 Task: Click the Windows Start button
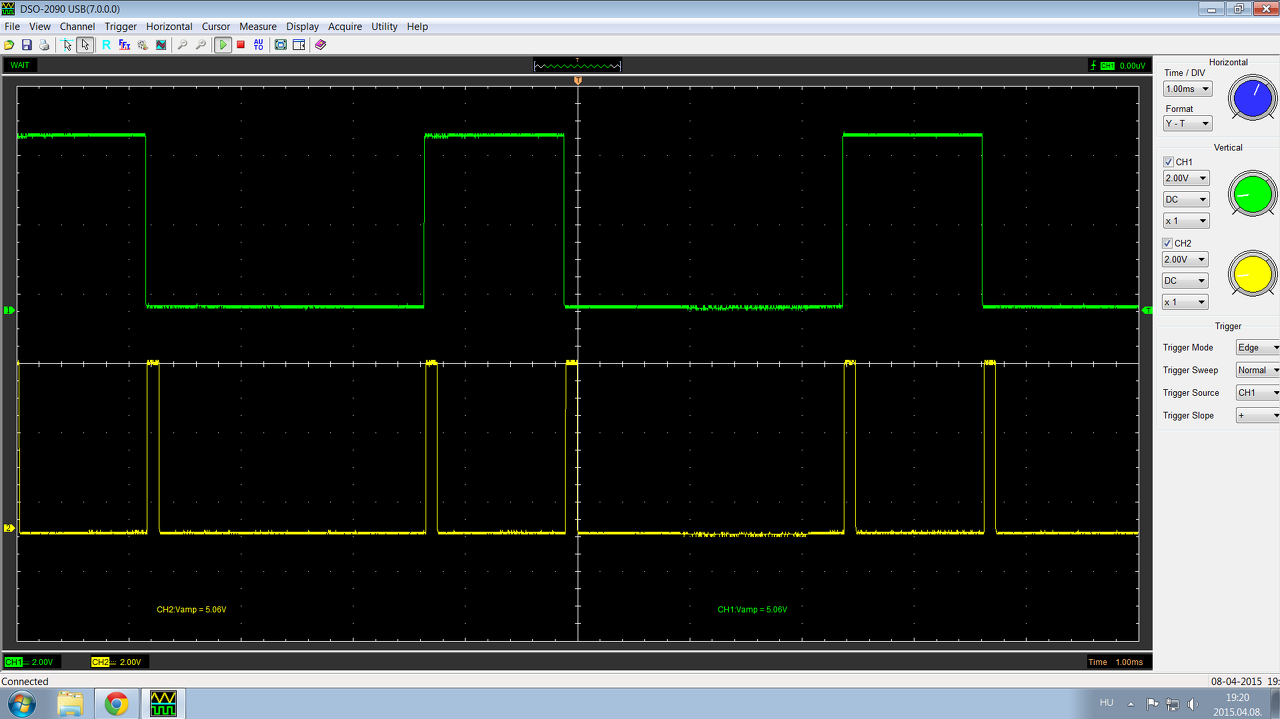click(x=20, y=704)
